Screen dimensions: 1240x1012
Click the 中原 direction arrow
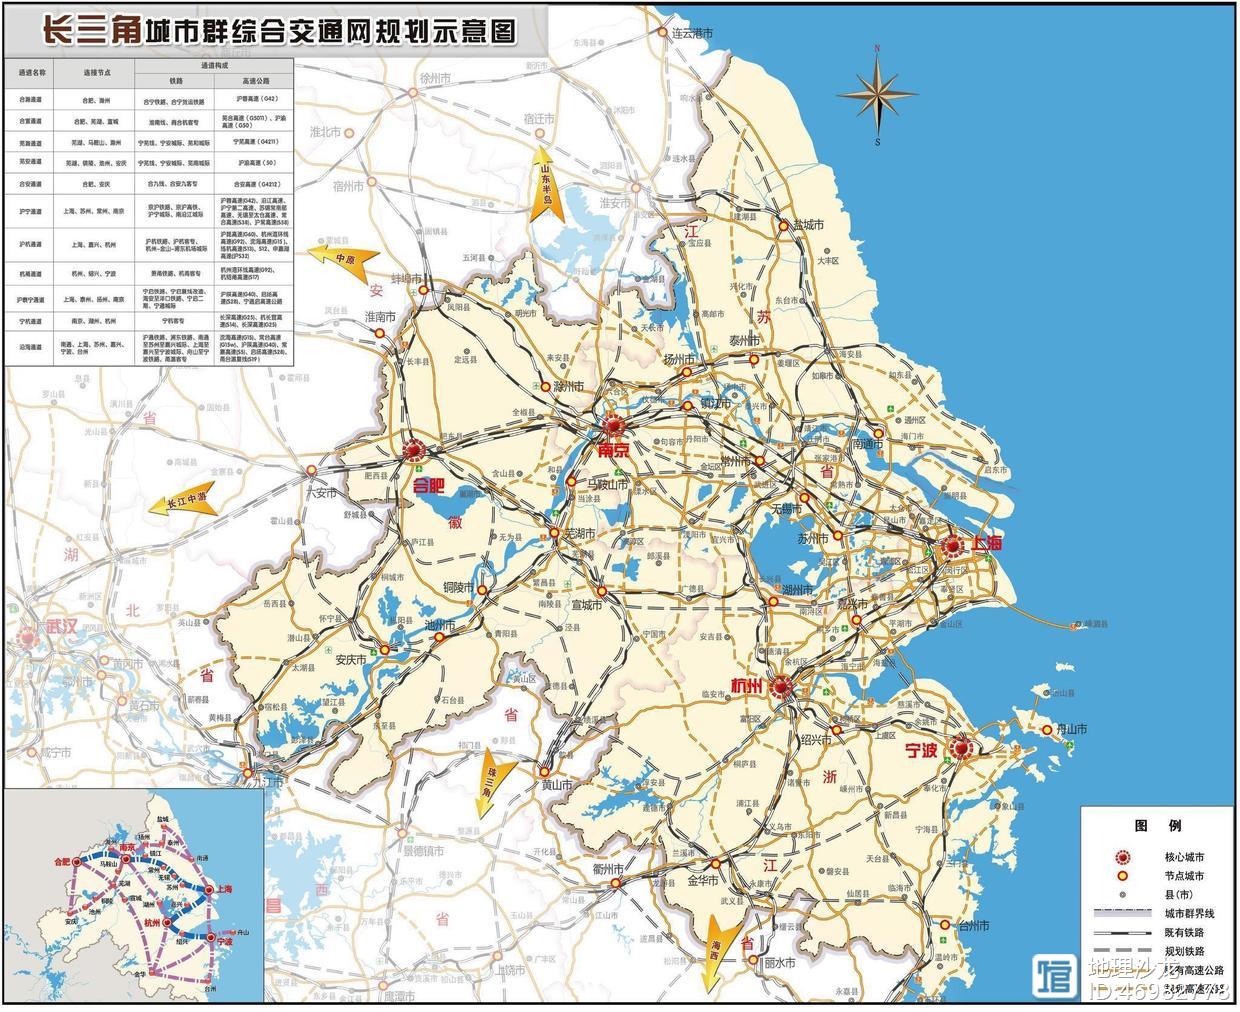point(341,257)
